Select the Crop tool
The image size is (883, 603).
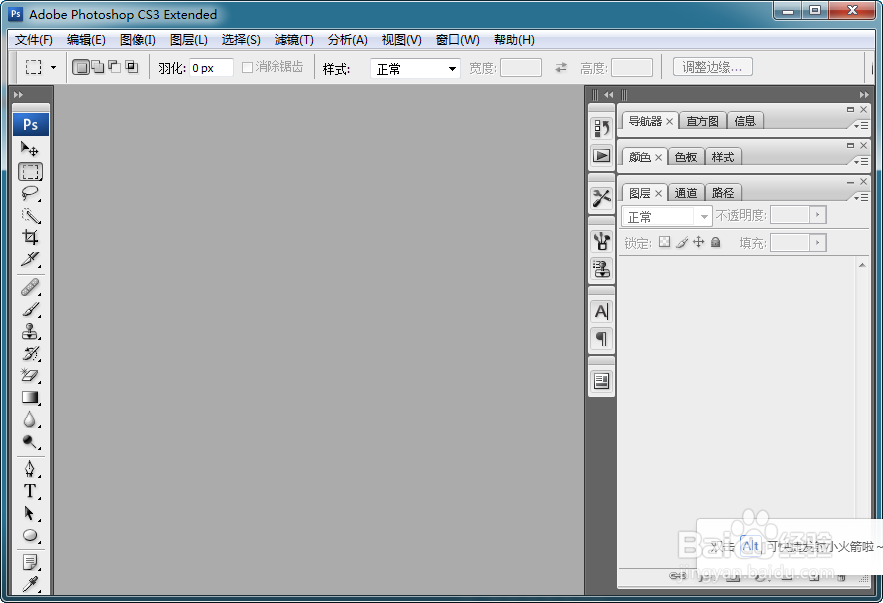[x=31, y=238]
